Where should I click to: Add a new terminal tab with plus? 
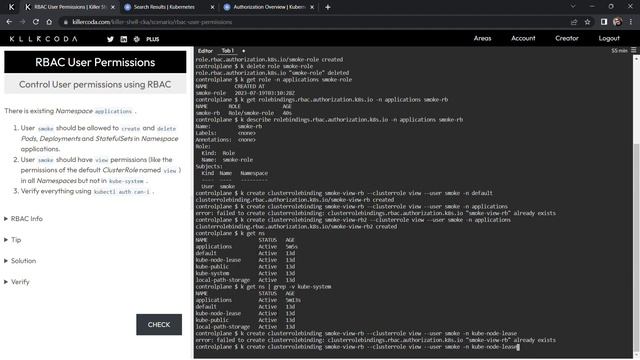244,51
